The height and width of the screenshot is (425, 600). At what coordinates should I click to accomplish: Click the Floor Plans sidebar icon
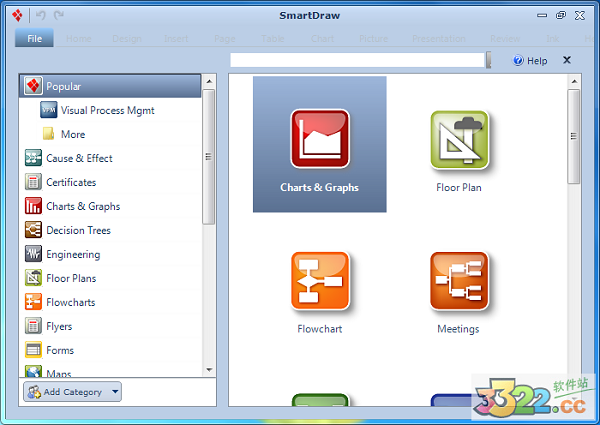tap(33, 278)
